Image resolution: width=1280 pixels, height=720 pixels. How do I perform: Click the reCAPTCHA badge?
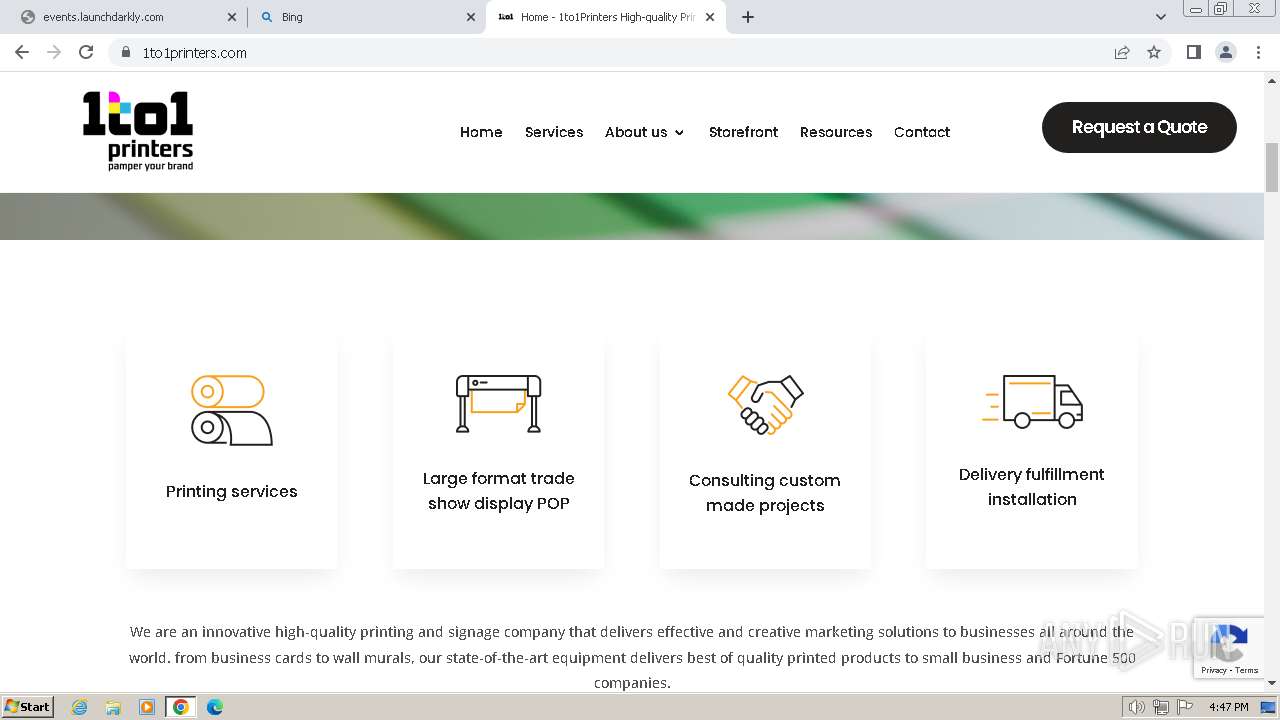(1229, 648)
